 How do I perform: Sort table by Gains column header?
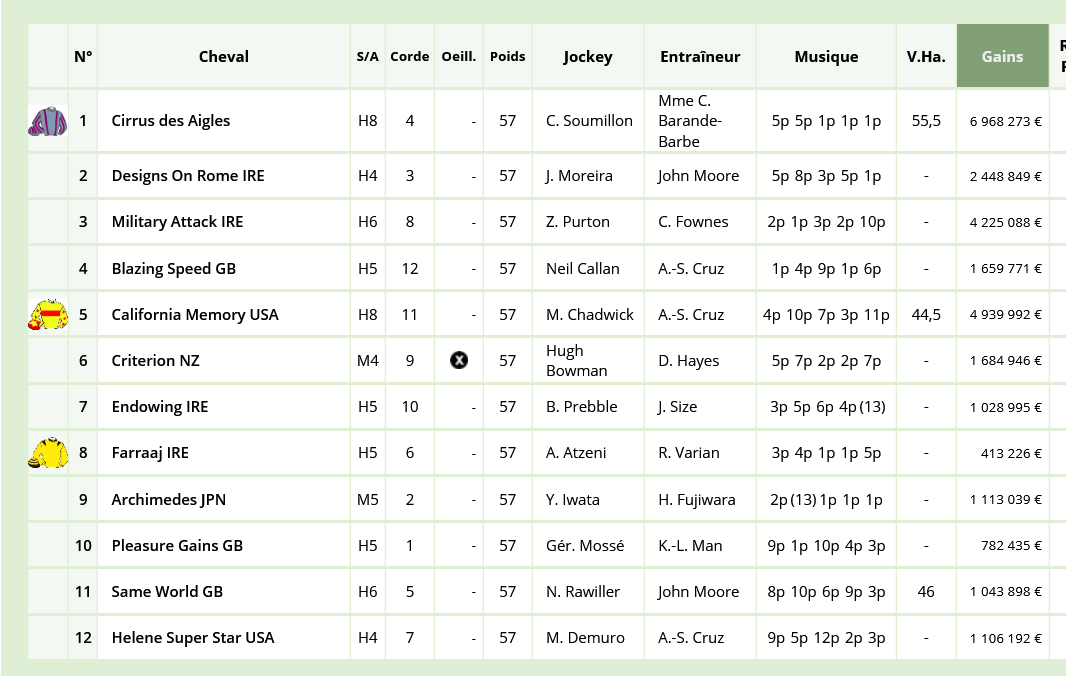point(1003,56)
